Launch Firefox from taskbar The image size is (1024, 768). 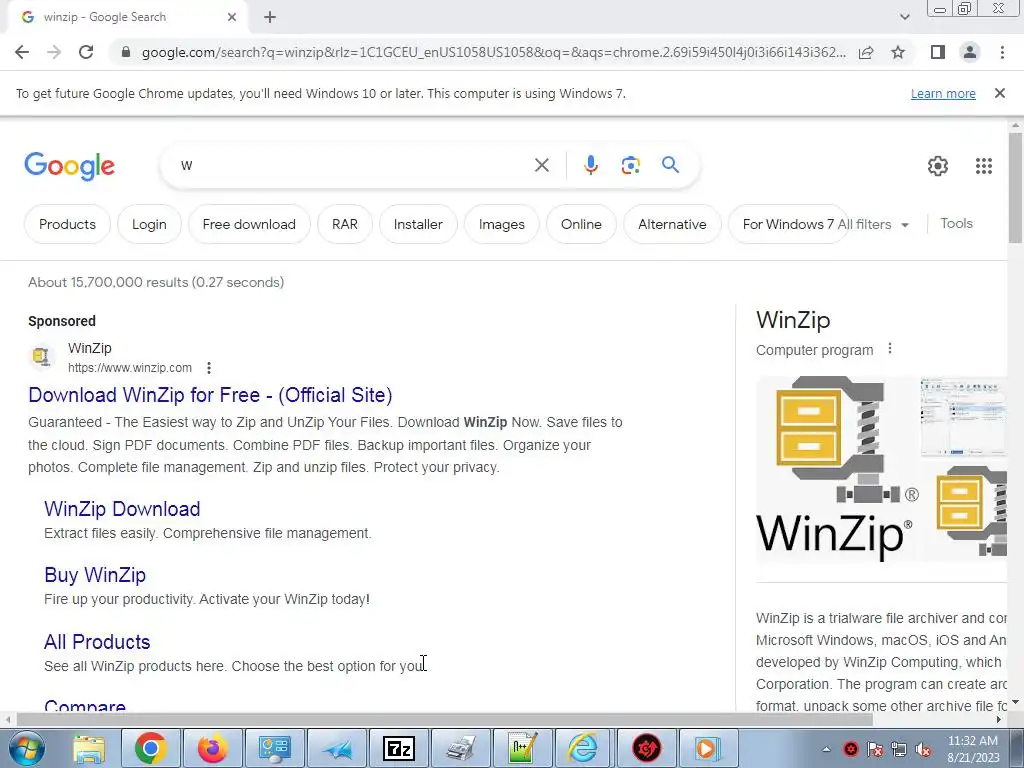point(212,748)
